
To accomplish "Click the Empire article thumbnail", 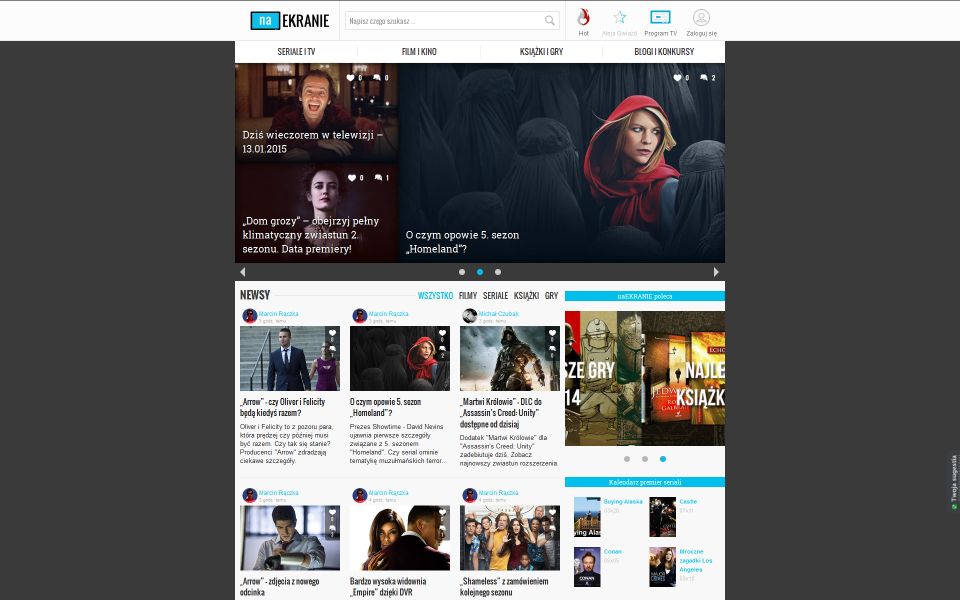I will click(400, 538).
